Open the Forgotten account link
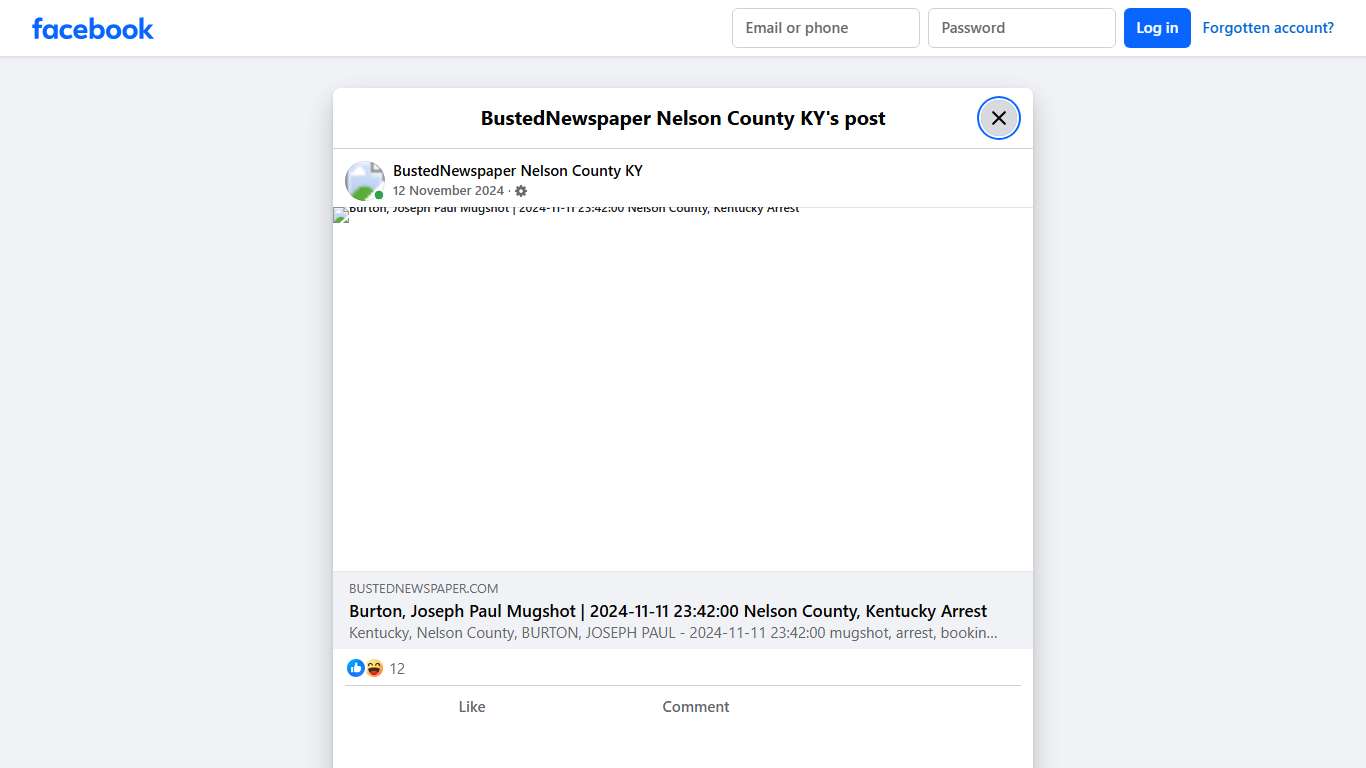1366x768 pixels. click(x=1268, y=27)
